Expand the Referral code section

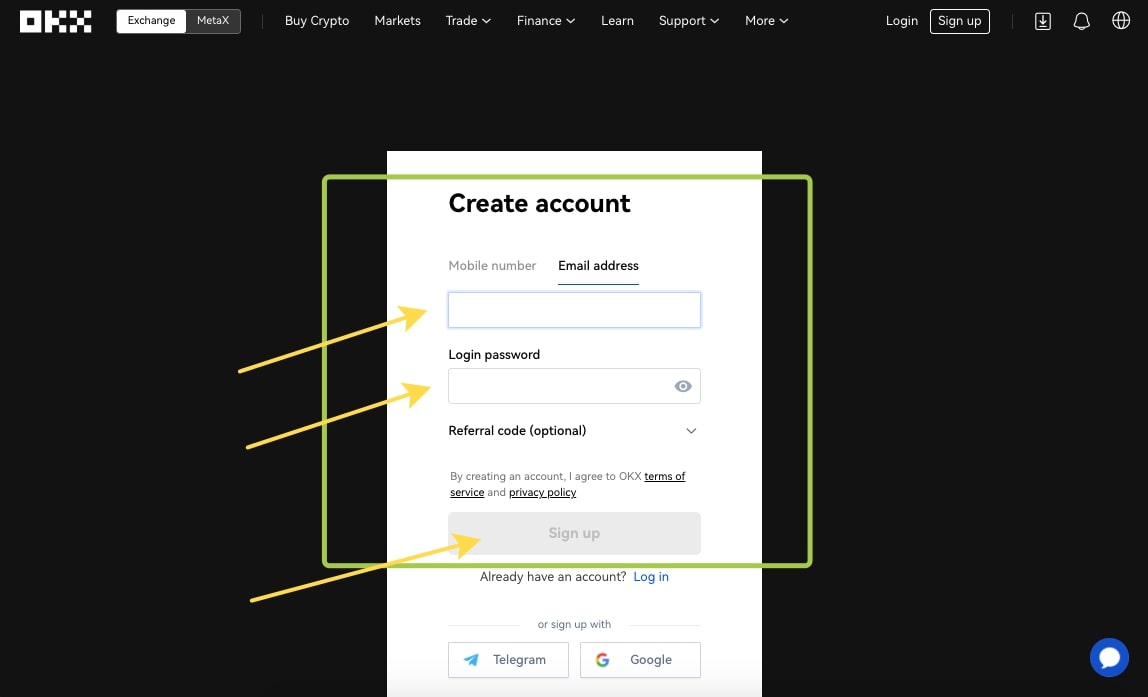pos(574,430)
